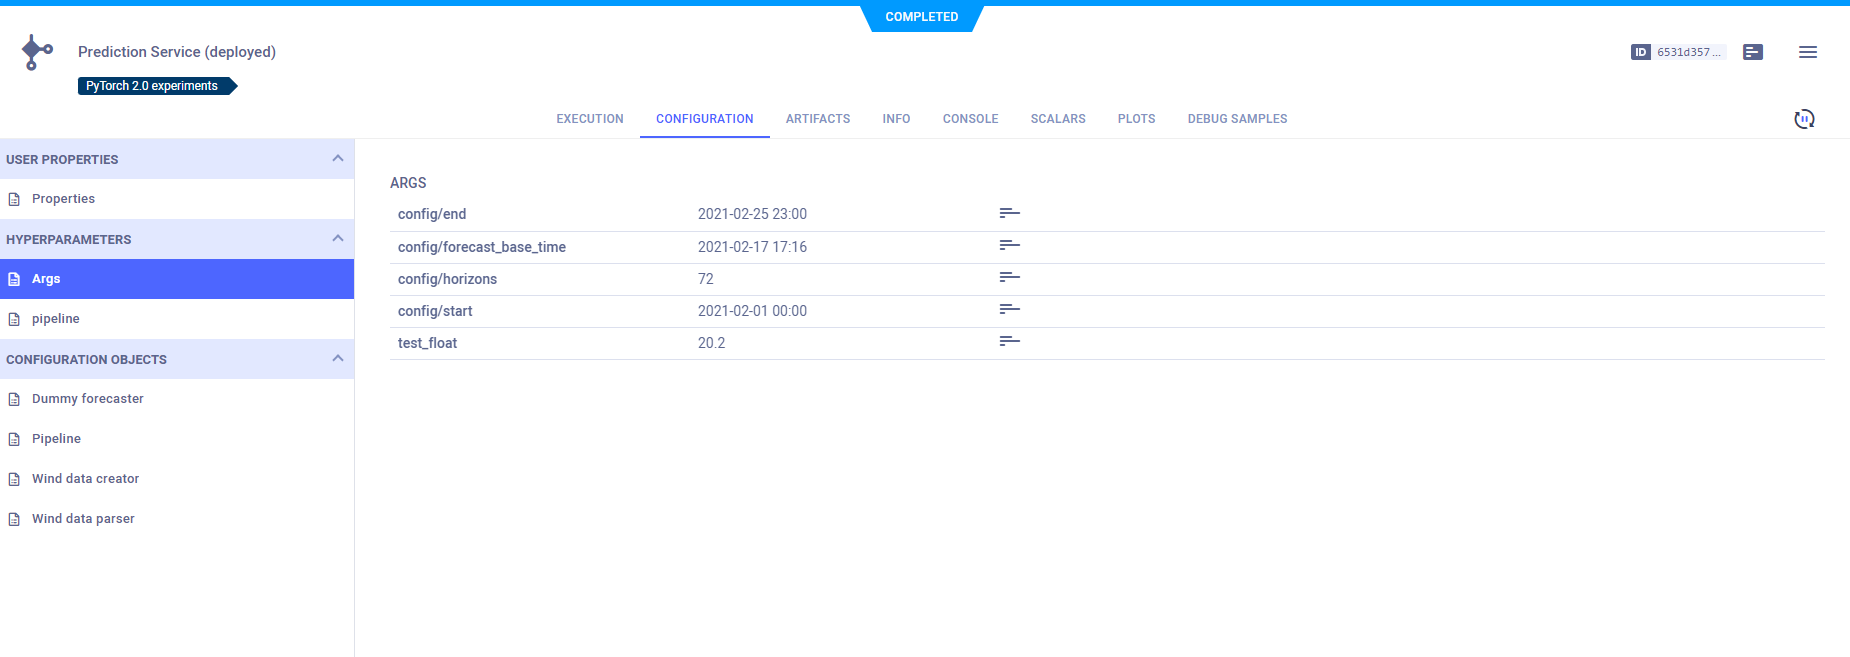This screenshot has width=1850, height=657.
Task: Open the hamburger menu at top right
Action: point(1807,52)
